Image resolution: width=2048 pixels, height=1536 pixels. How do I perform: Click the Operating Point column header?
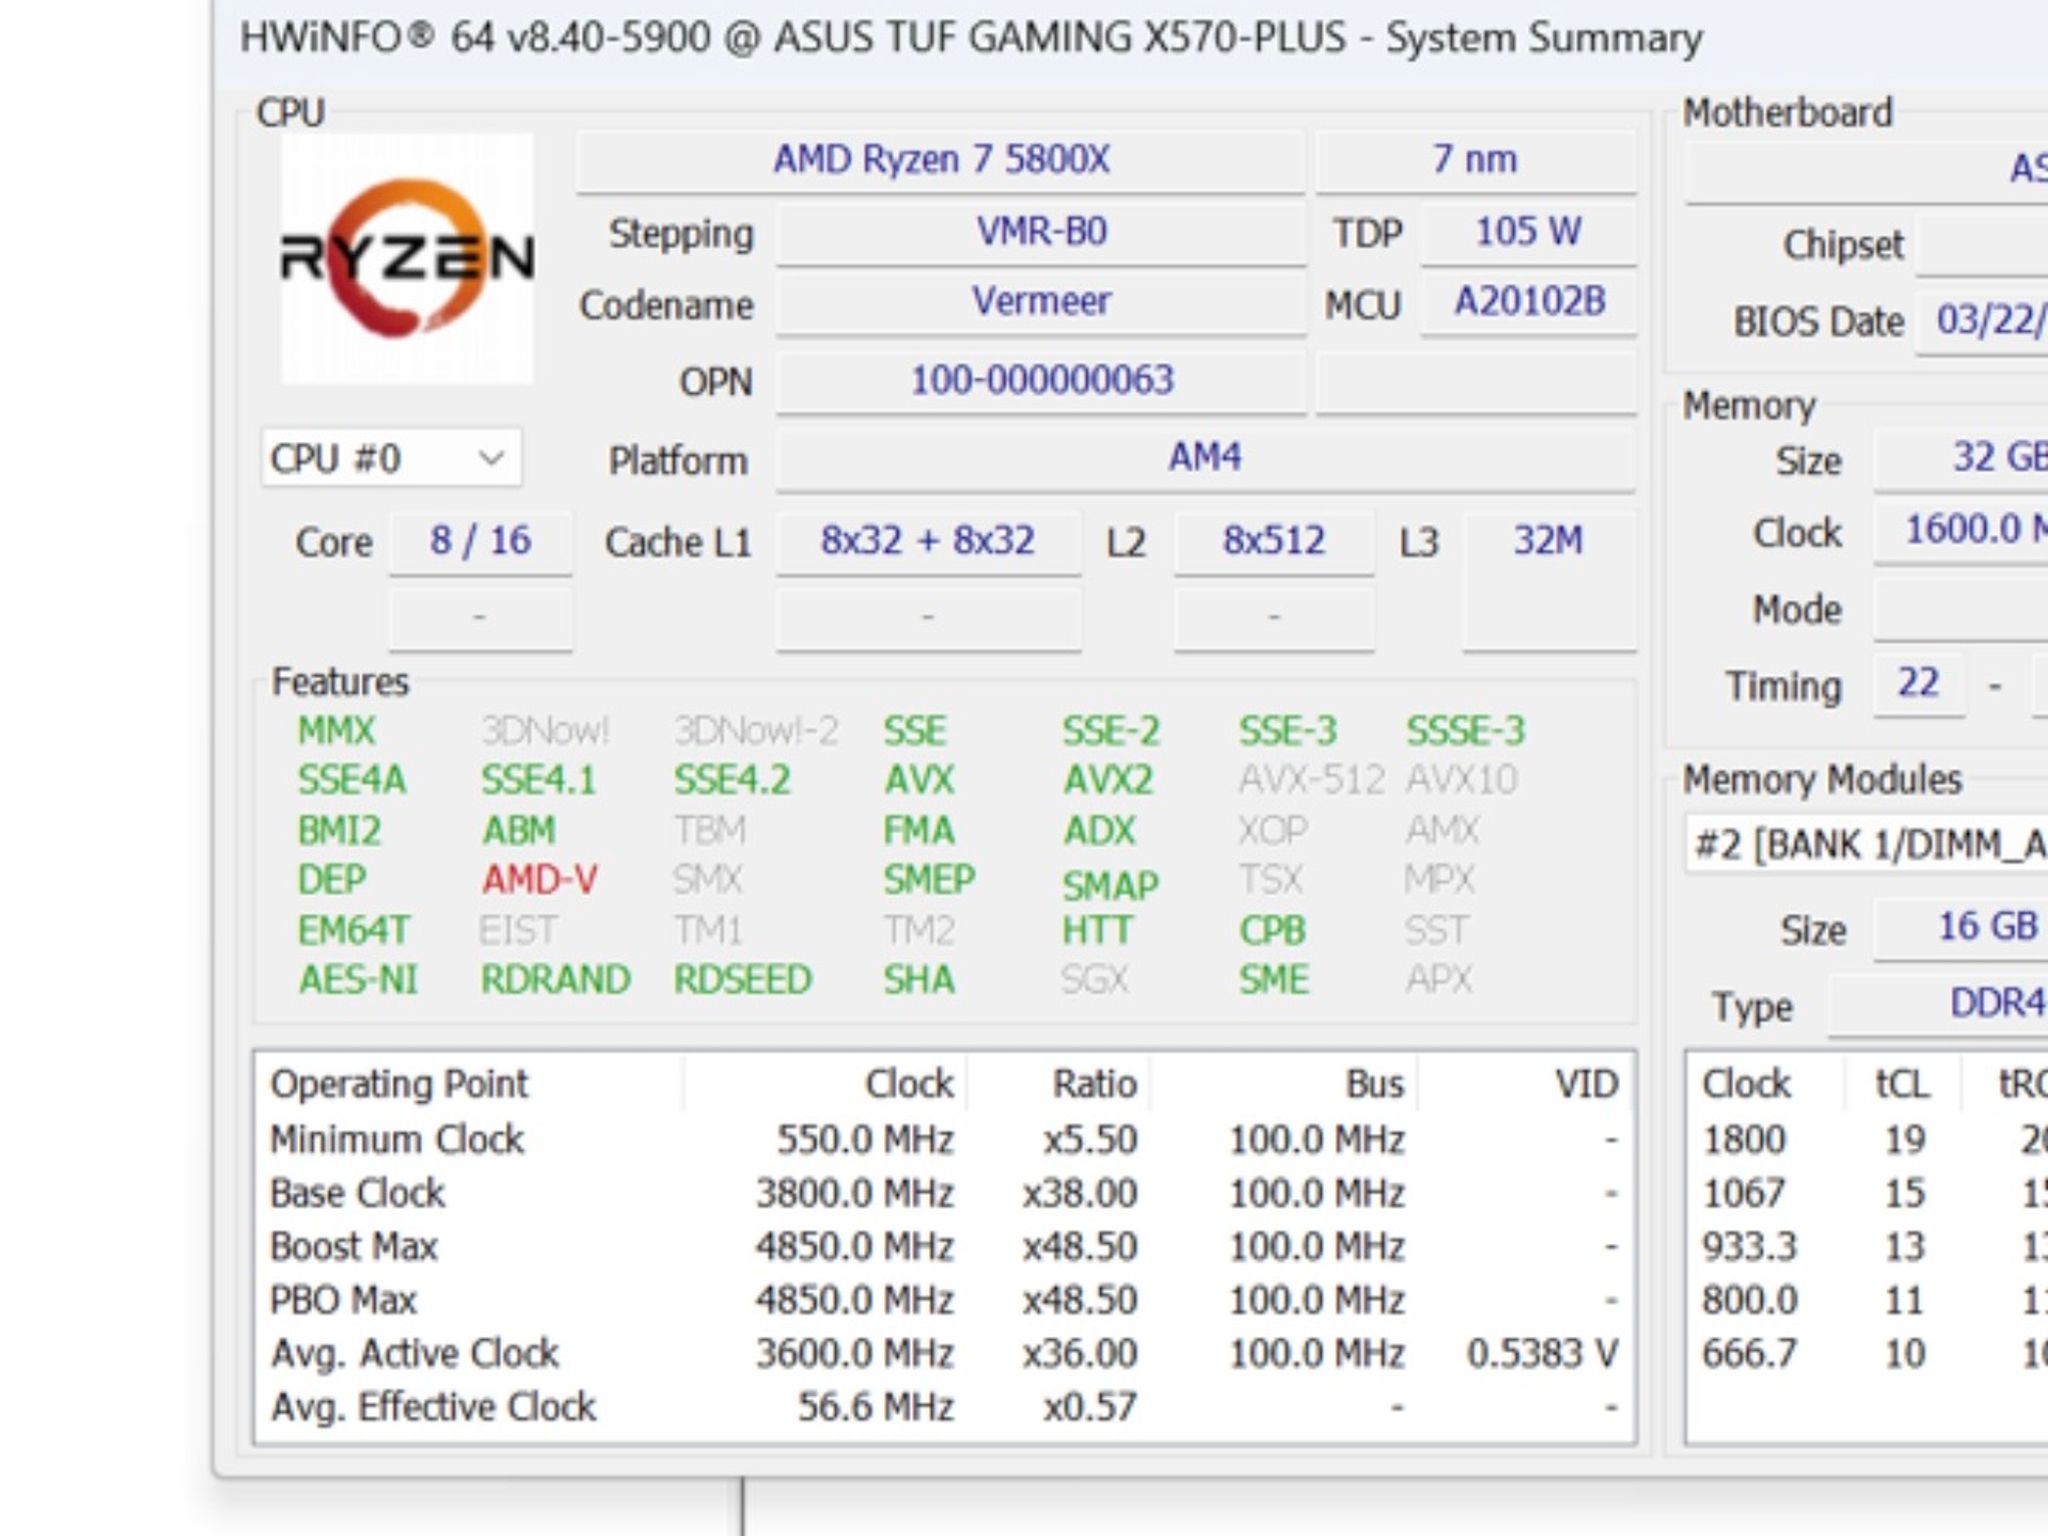[470, 1084]
